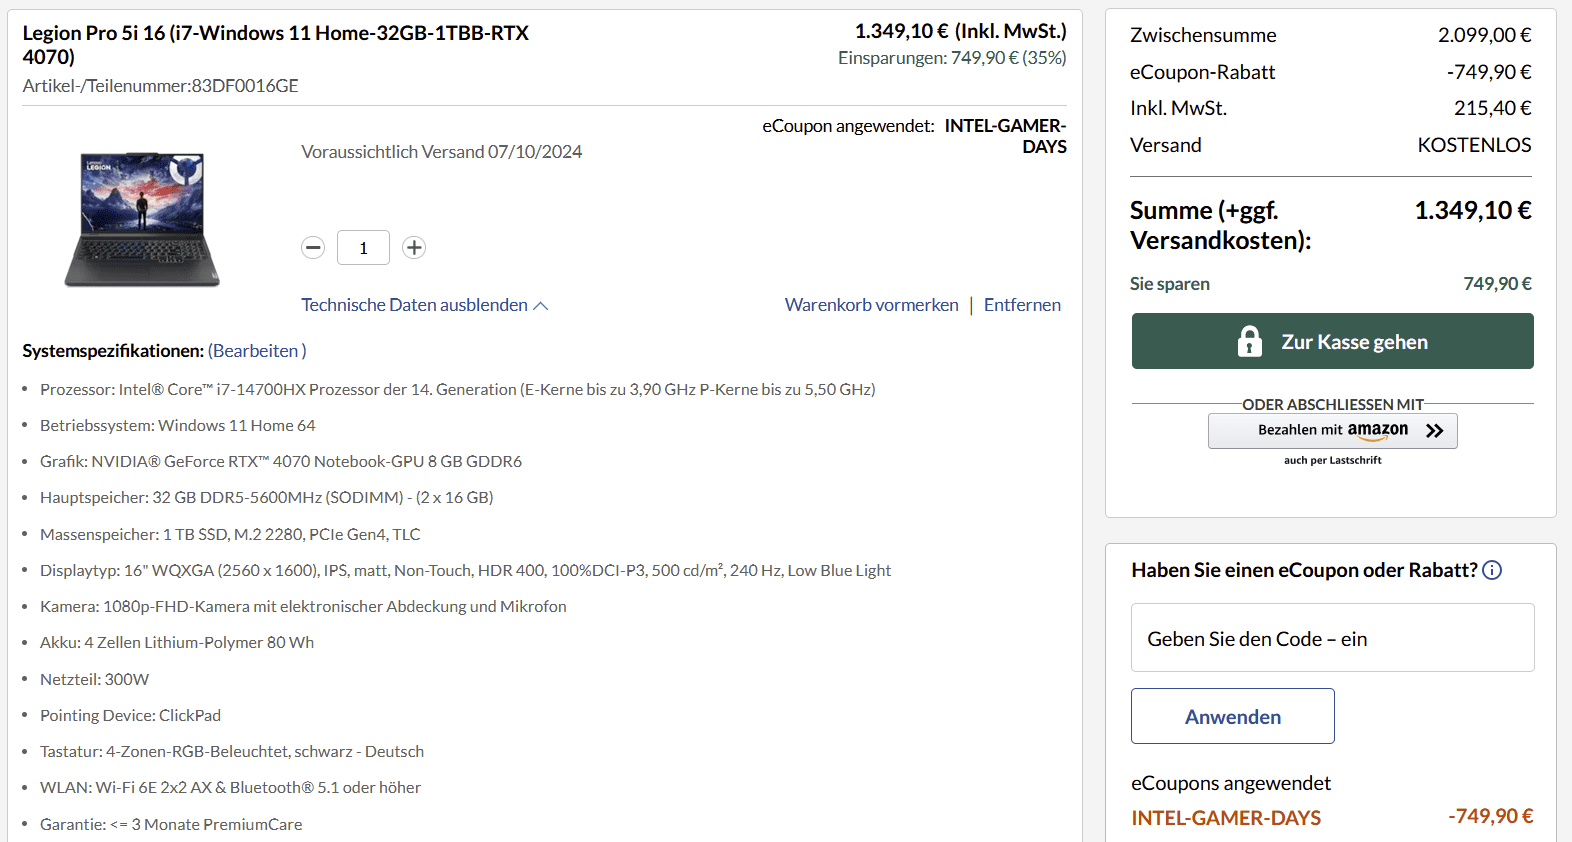Click the Amazon logo in the pay button
The width and height of the screenshot is (1572, 842).
1377,430
